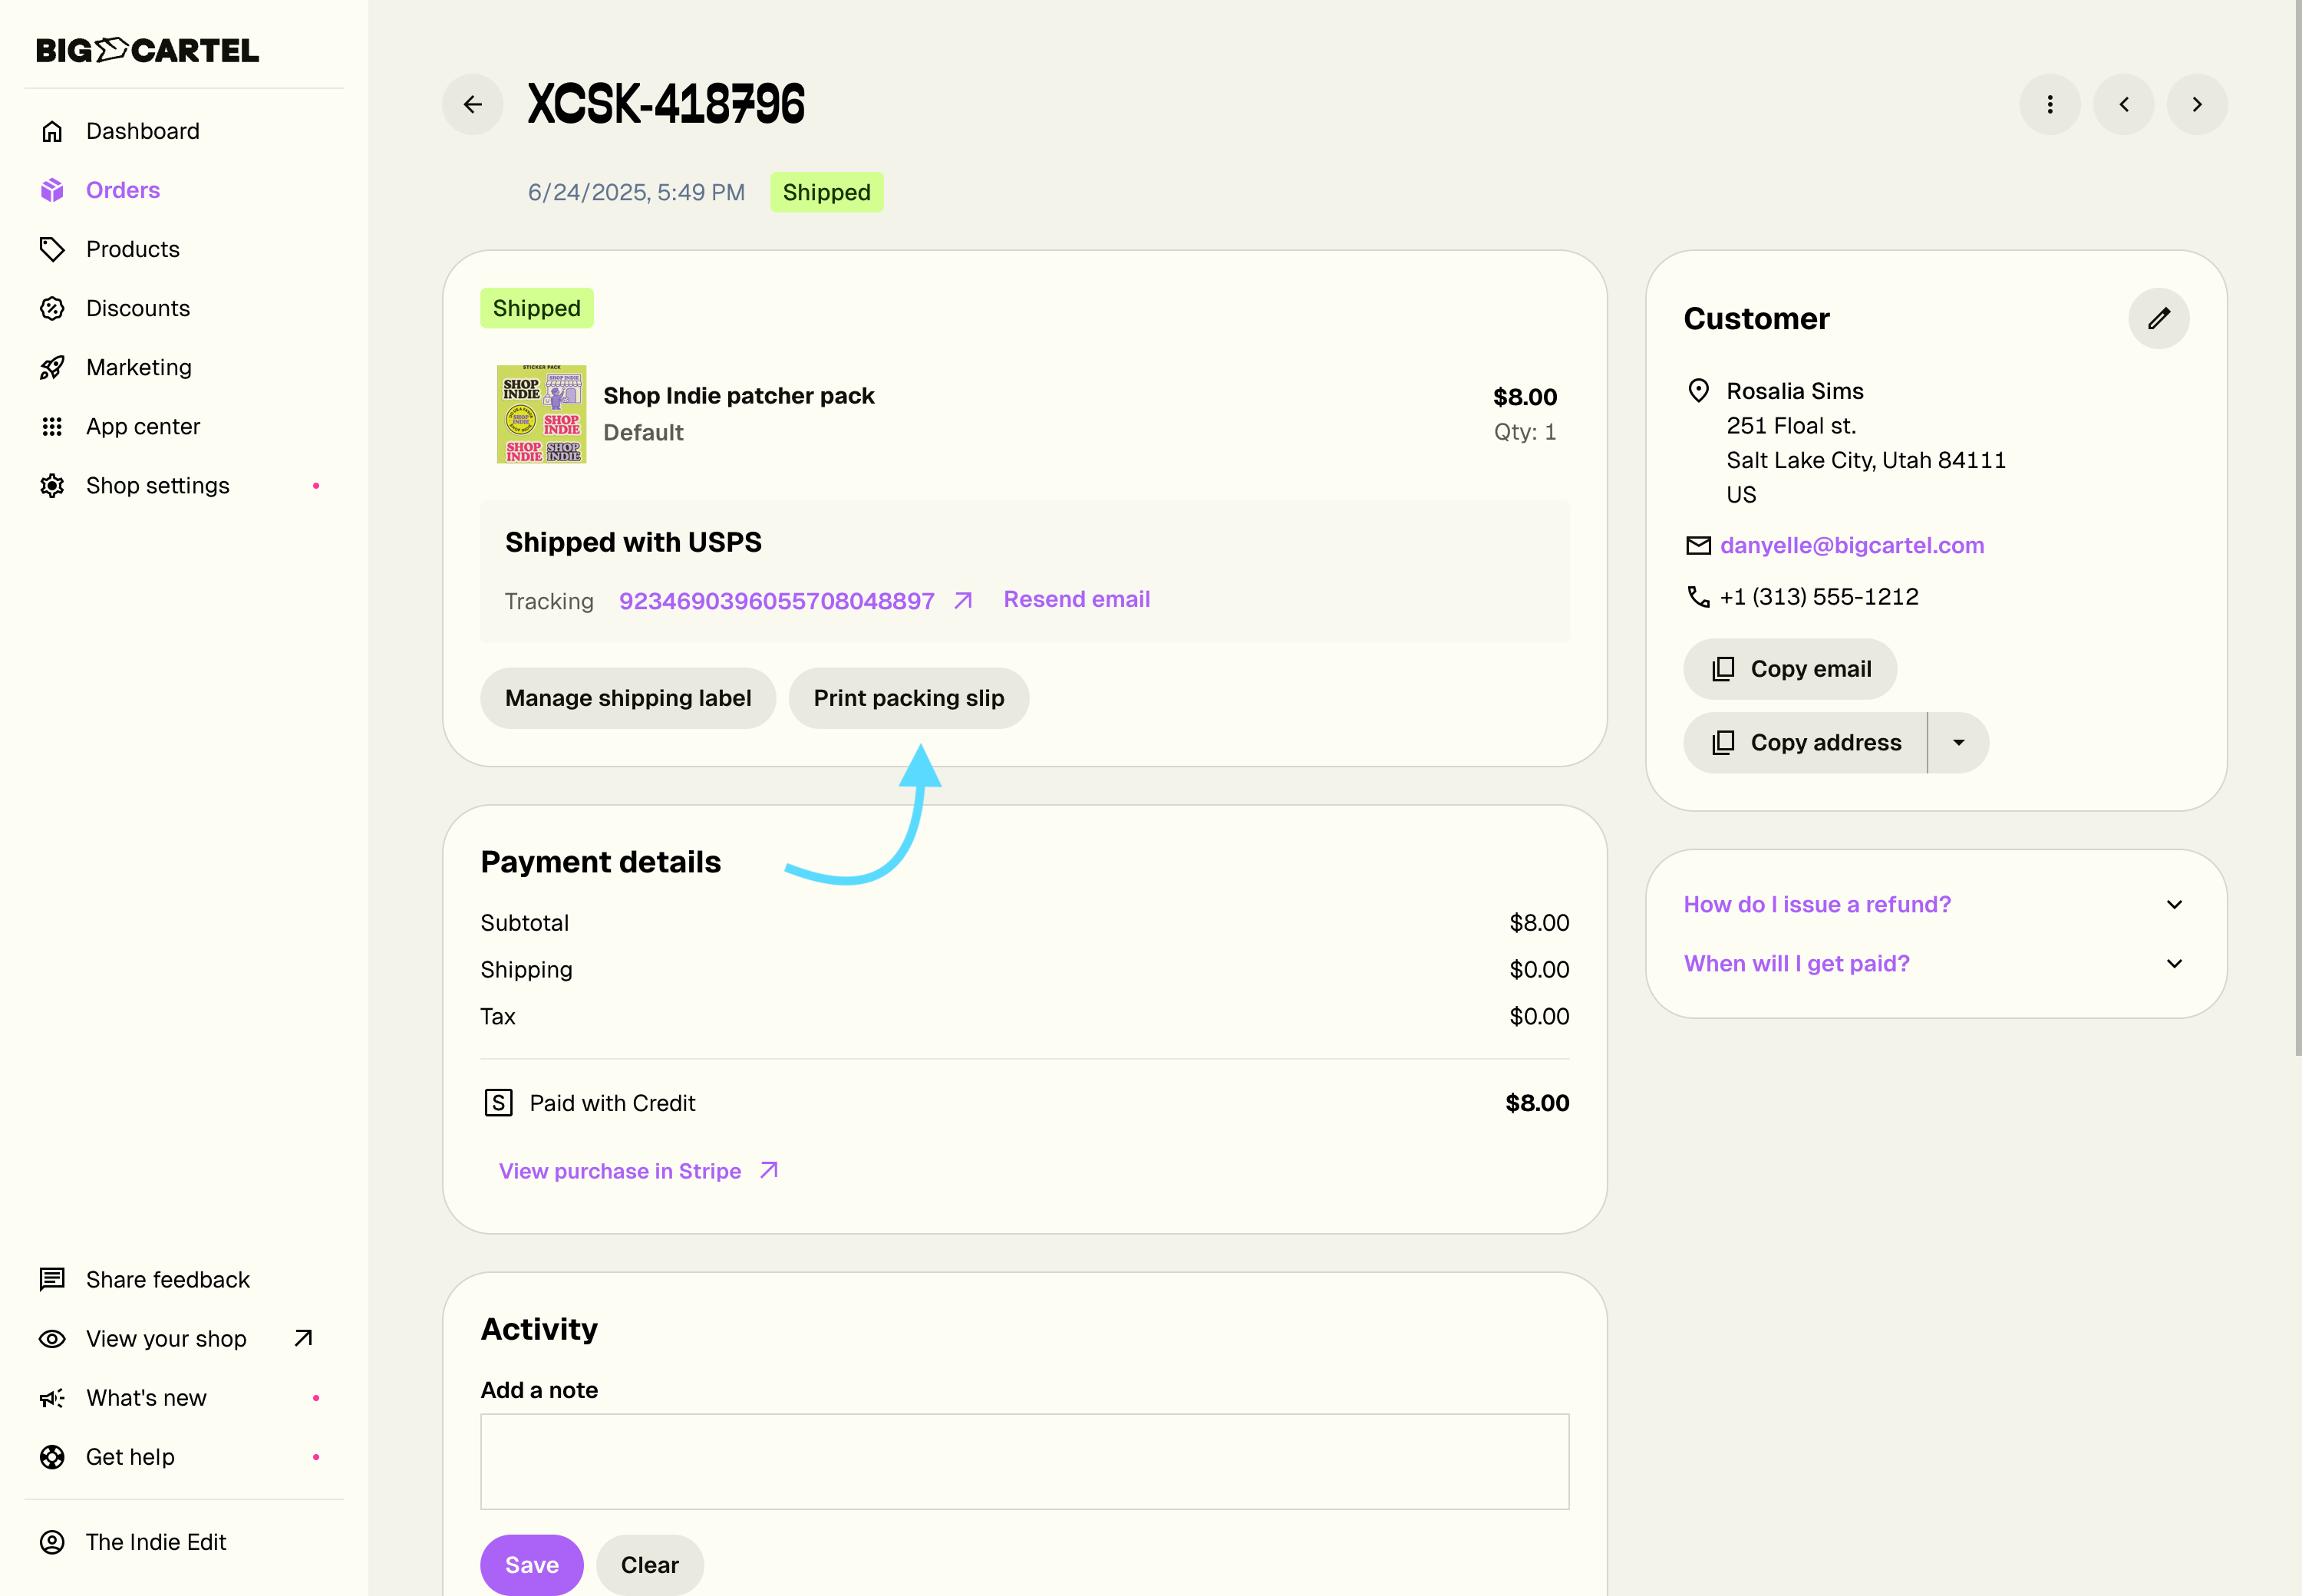Click Print packing slip button
2302x1596 pixels.
click(908, 698)
